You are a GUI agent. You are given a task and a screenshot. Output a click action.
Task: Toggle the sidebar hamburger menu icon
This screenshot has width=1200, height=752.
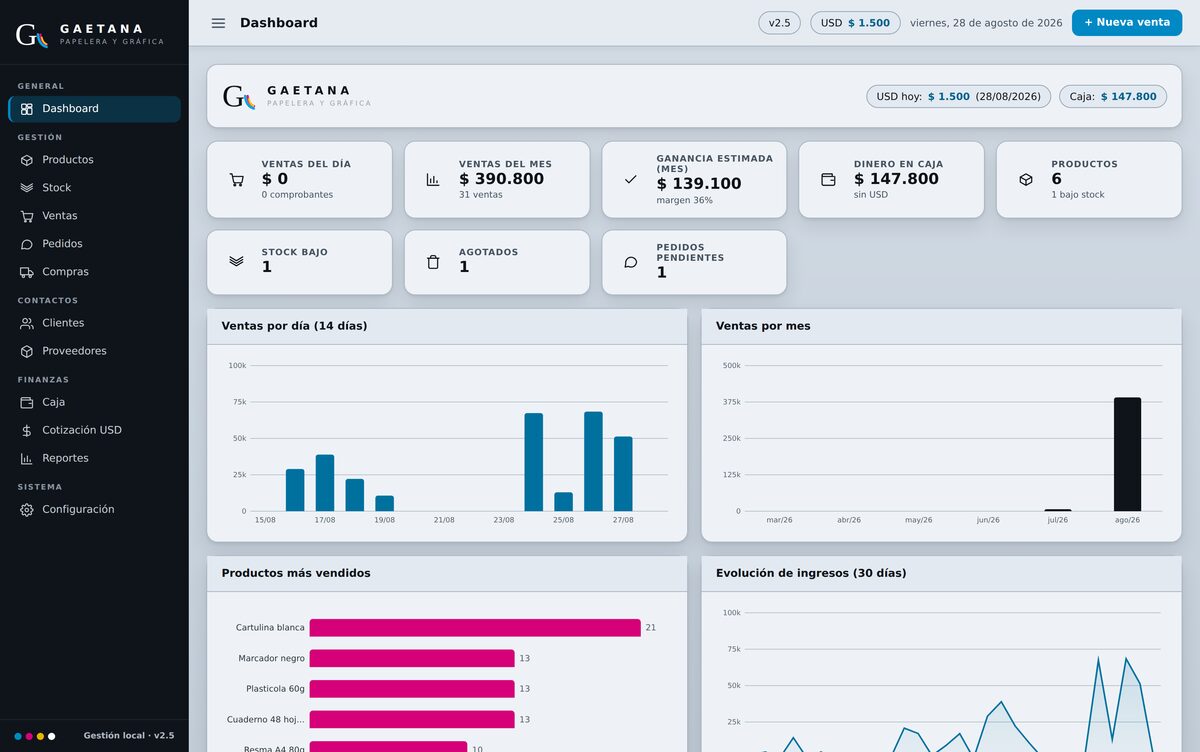218,23
